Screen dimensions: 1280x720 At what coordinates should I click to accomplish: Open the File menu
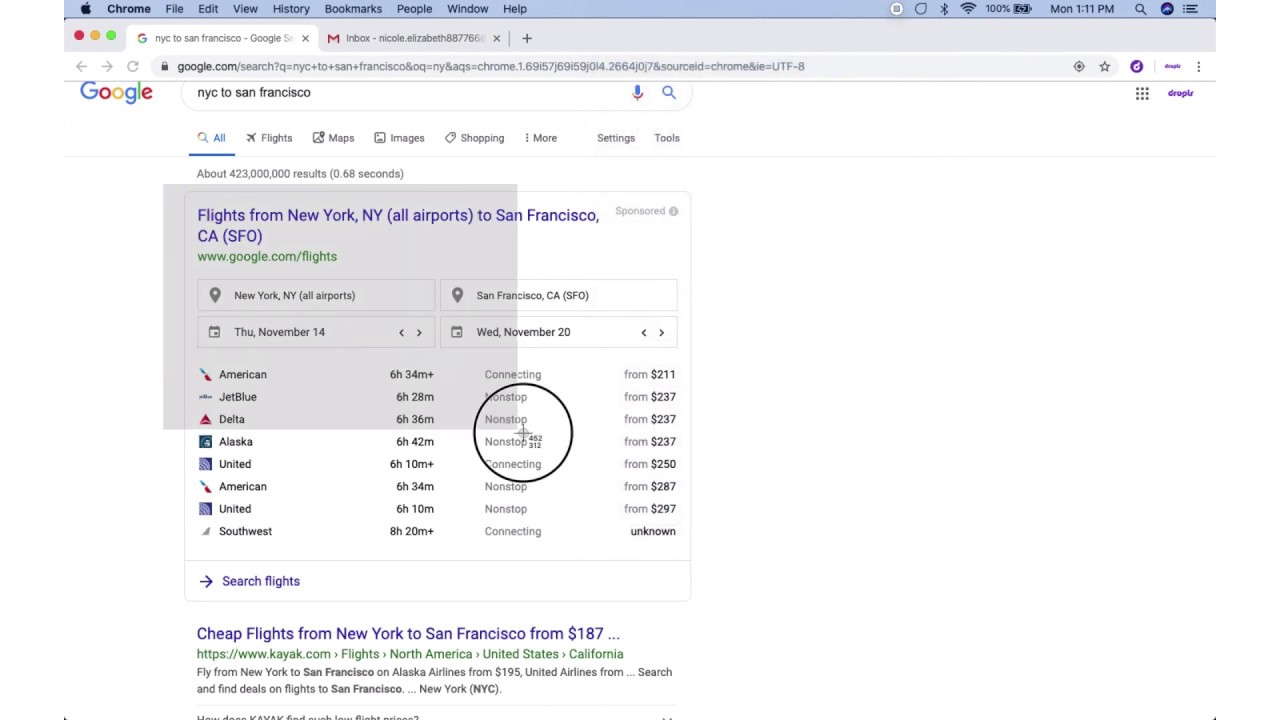pos(174,9)
